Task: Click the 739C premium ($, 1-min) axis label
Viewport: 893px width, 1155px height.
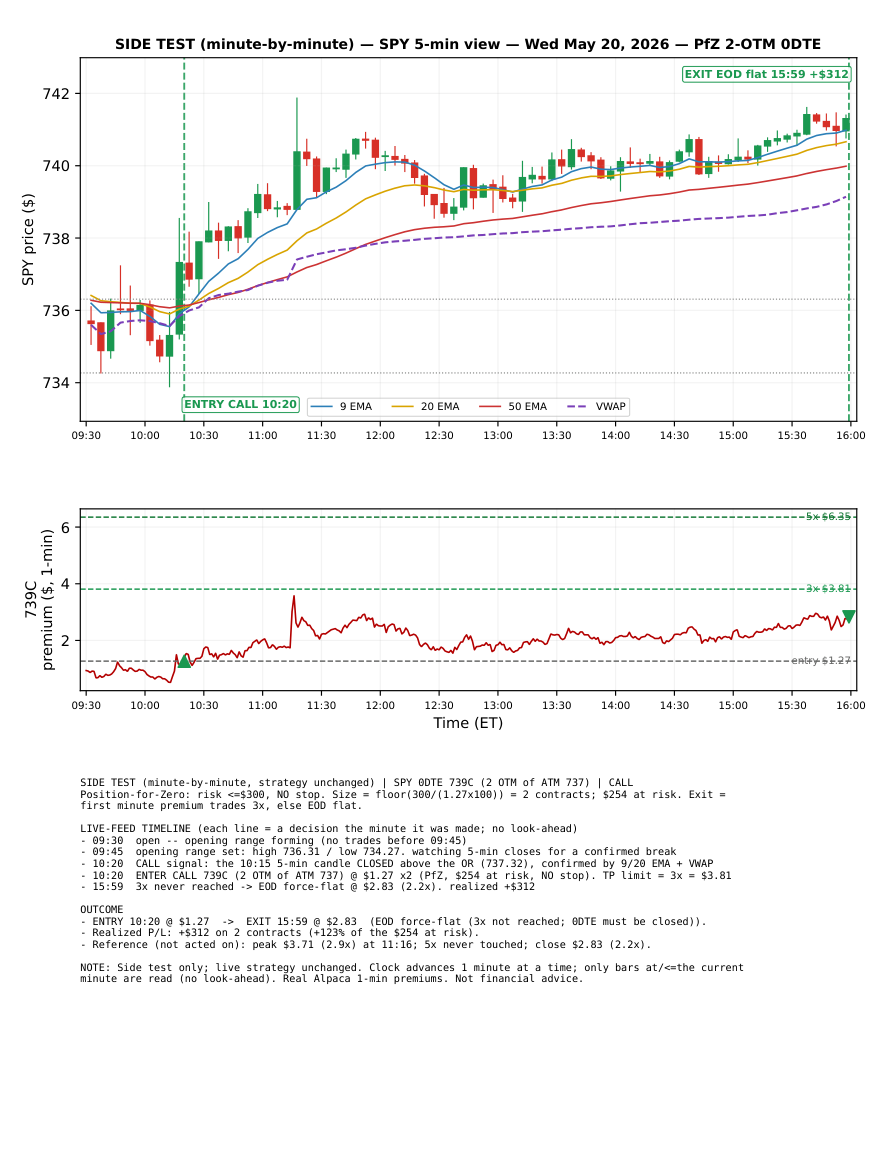Action: pos(39,600)
